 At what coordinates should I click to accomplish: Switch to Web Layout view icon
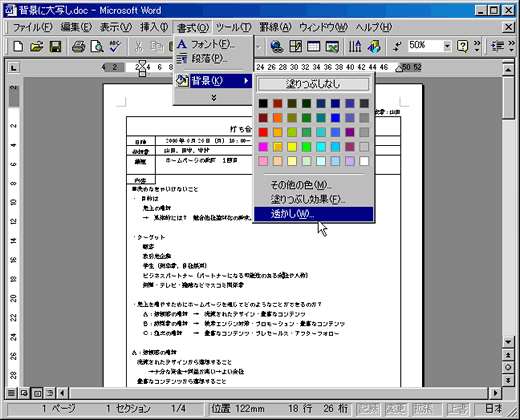(24, 393)
